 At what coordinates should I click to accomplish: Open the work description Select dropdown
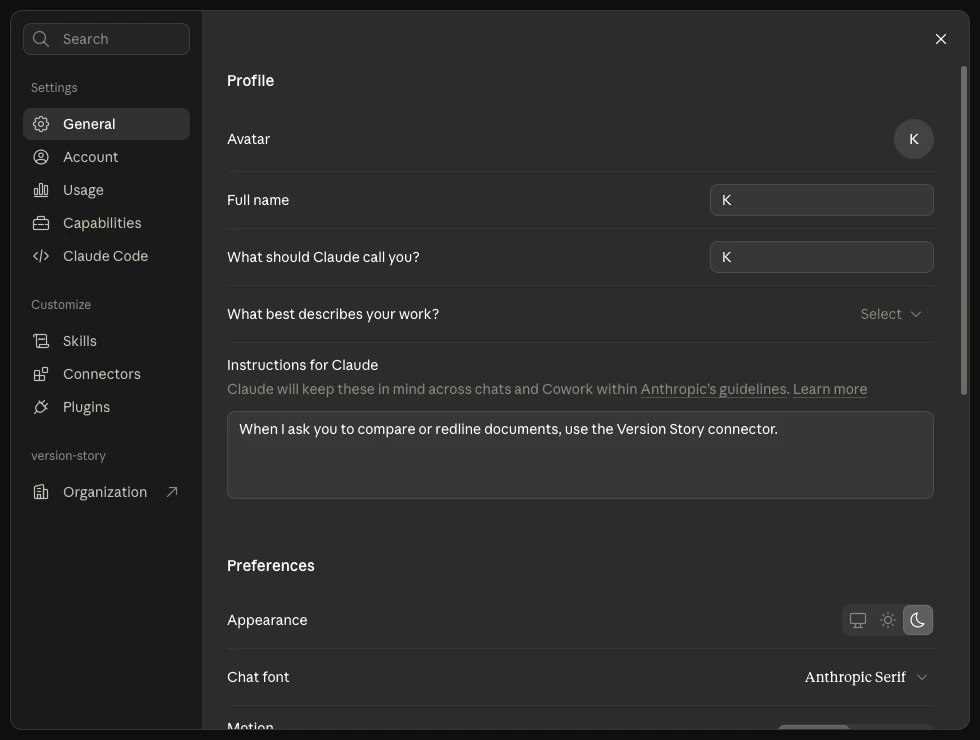point(891,314)
